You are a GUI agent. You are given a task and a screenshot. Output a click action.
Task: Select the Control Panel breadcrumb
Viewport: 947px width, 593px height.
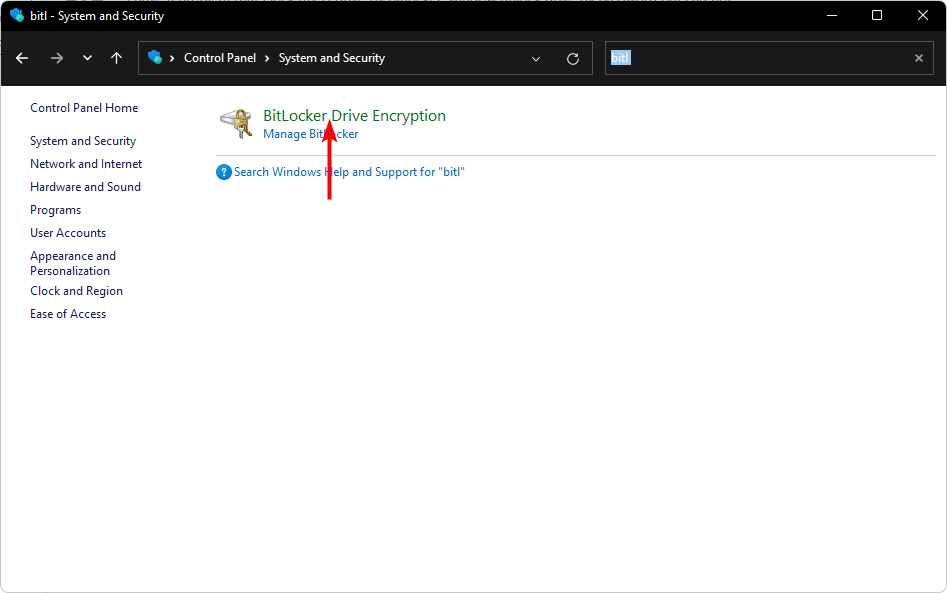pyautogui.click(x=220, y=58)
